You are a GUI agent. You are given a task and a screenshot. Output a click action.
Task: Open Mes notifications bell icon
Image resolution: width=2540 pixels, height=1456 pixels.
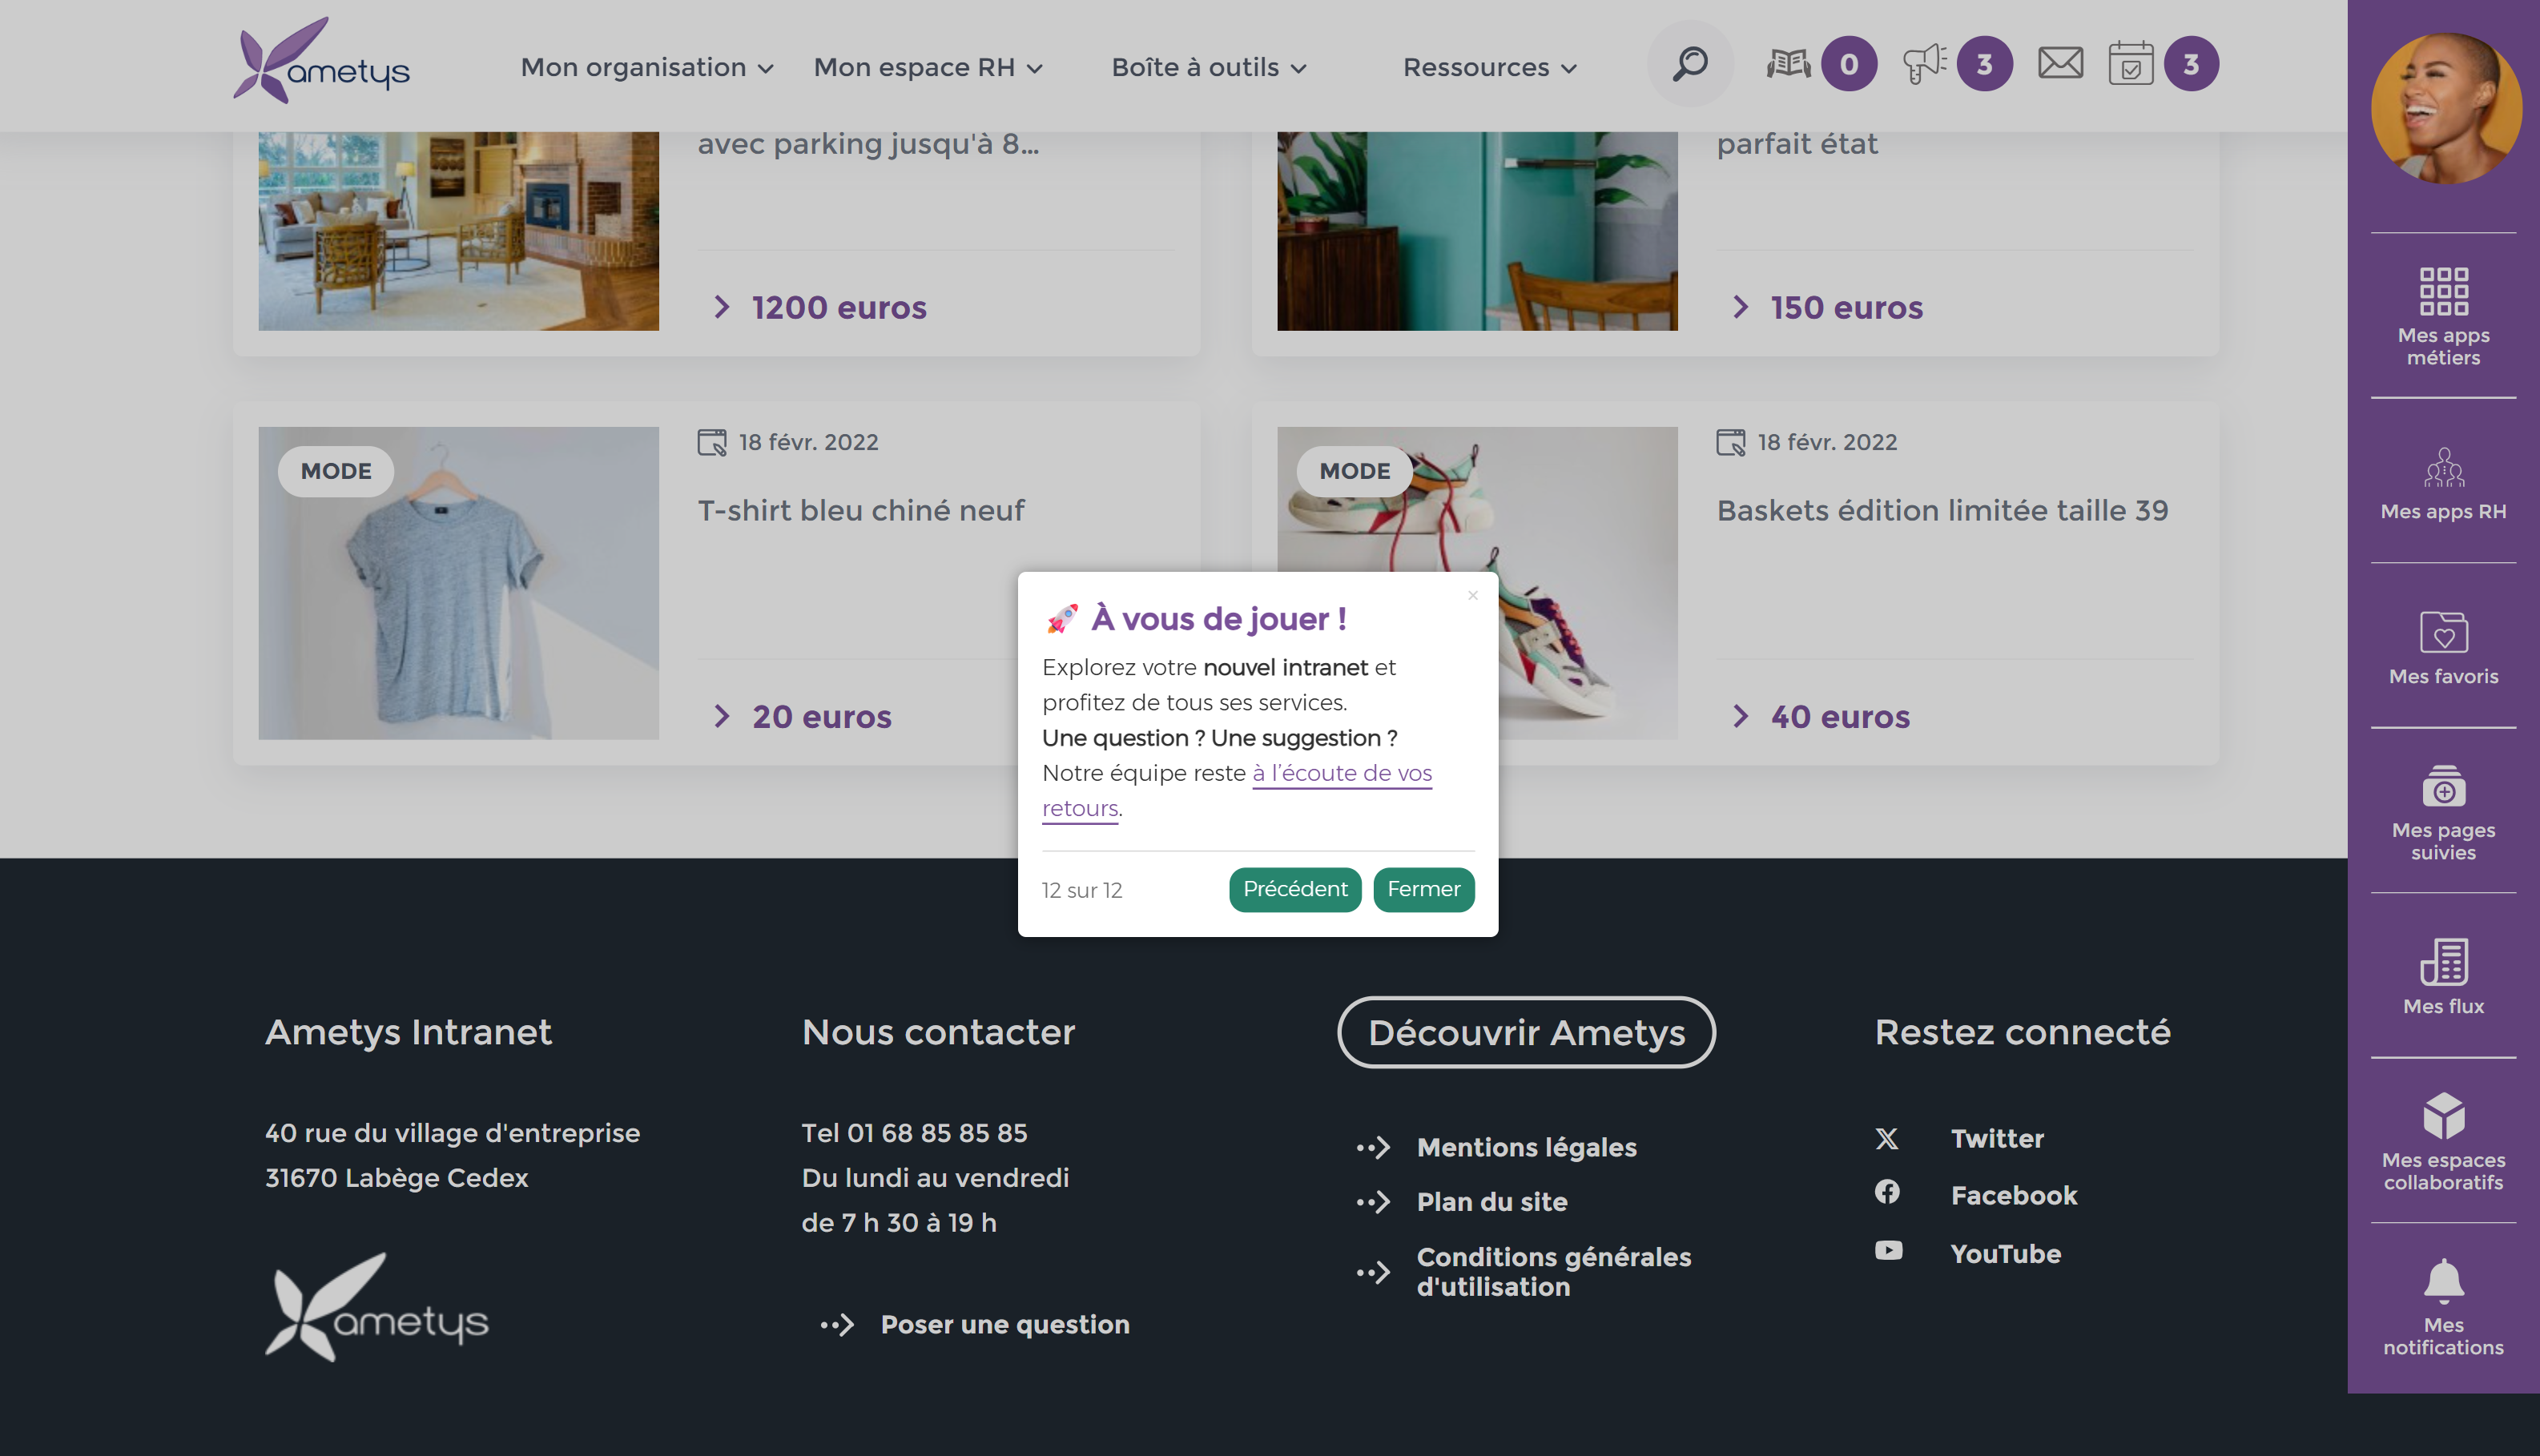pos(2442,1305)
